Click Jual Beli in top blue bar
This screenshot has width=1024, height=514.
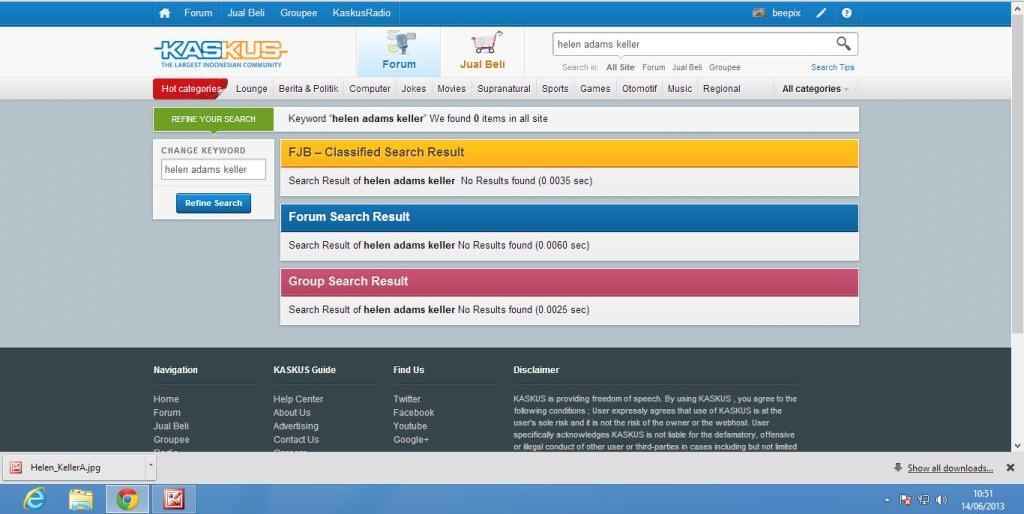[x=246, y=13]
